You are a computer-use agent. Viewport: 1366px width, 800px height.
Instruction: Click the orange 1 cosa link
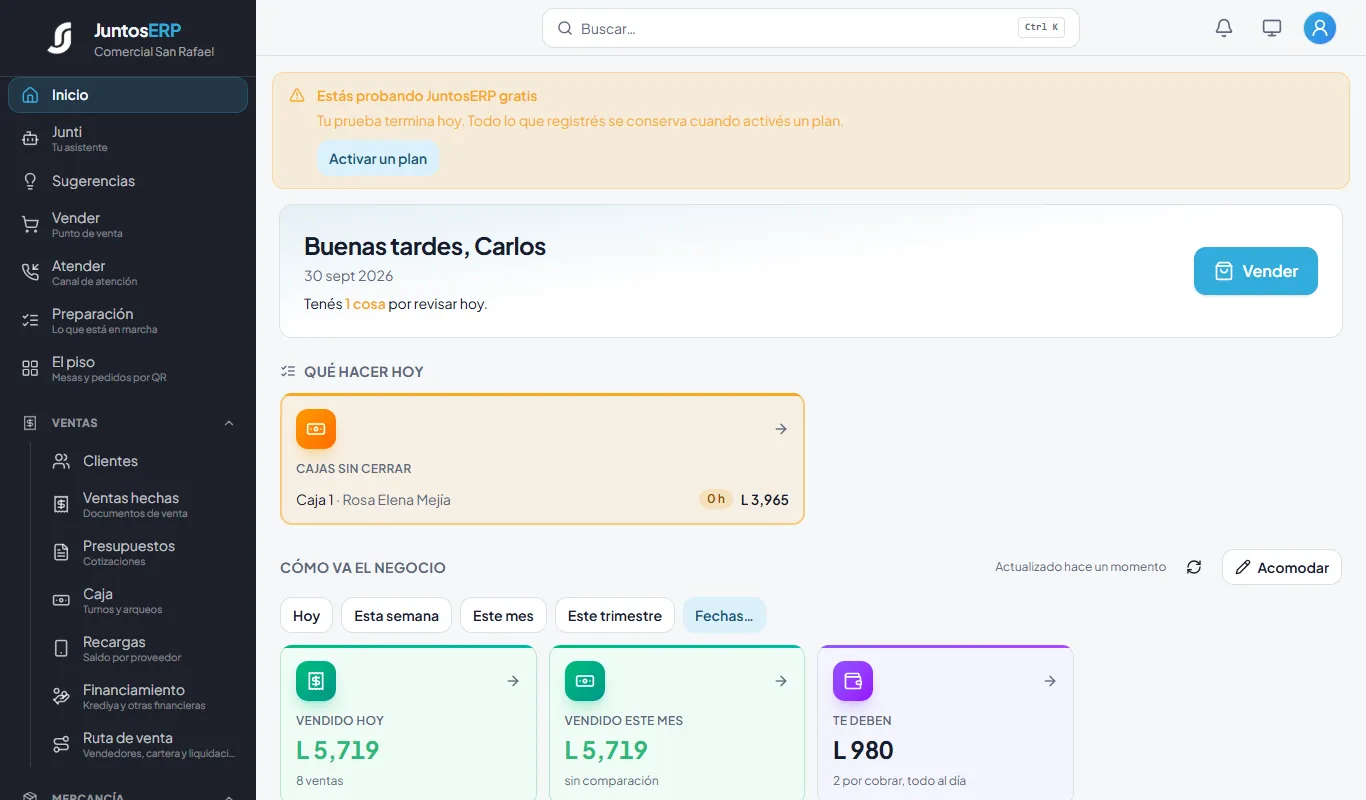pos(365,304)
